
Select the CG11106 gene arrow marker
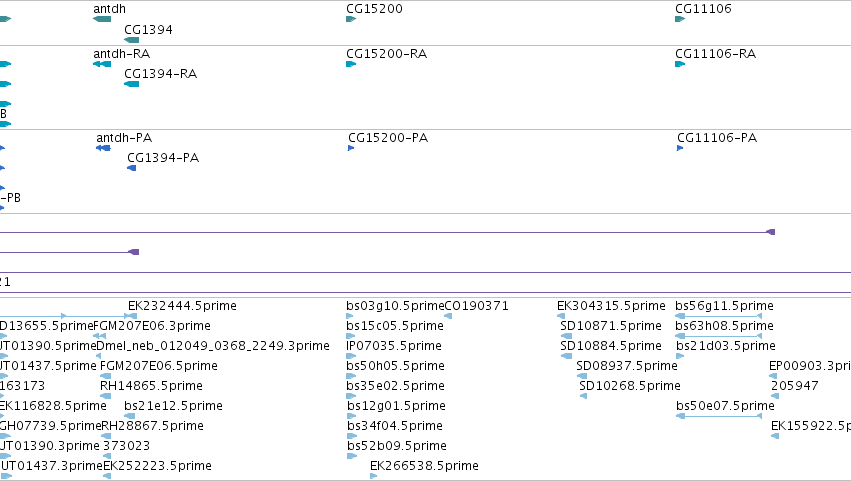tap(680, 19)
